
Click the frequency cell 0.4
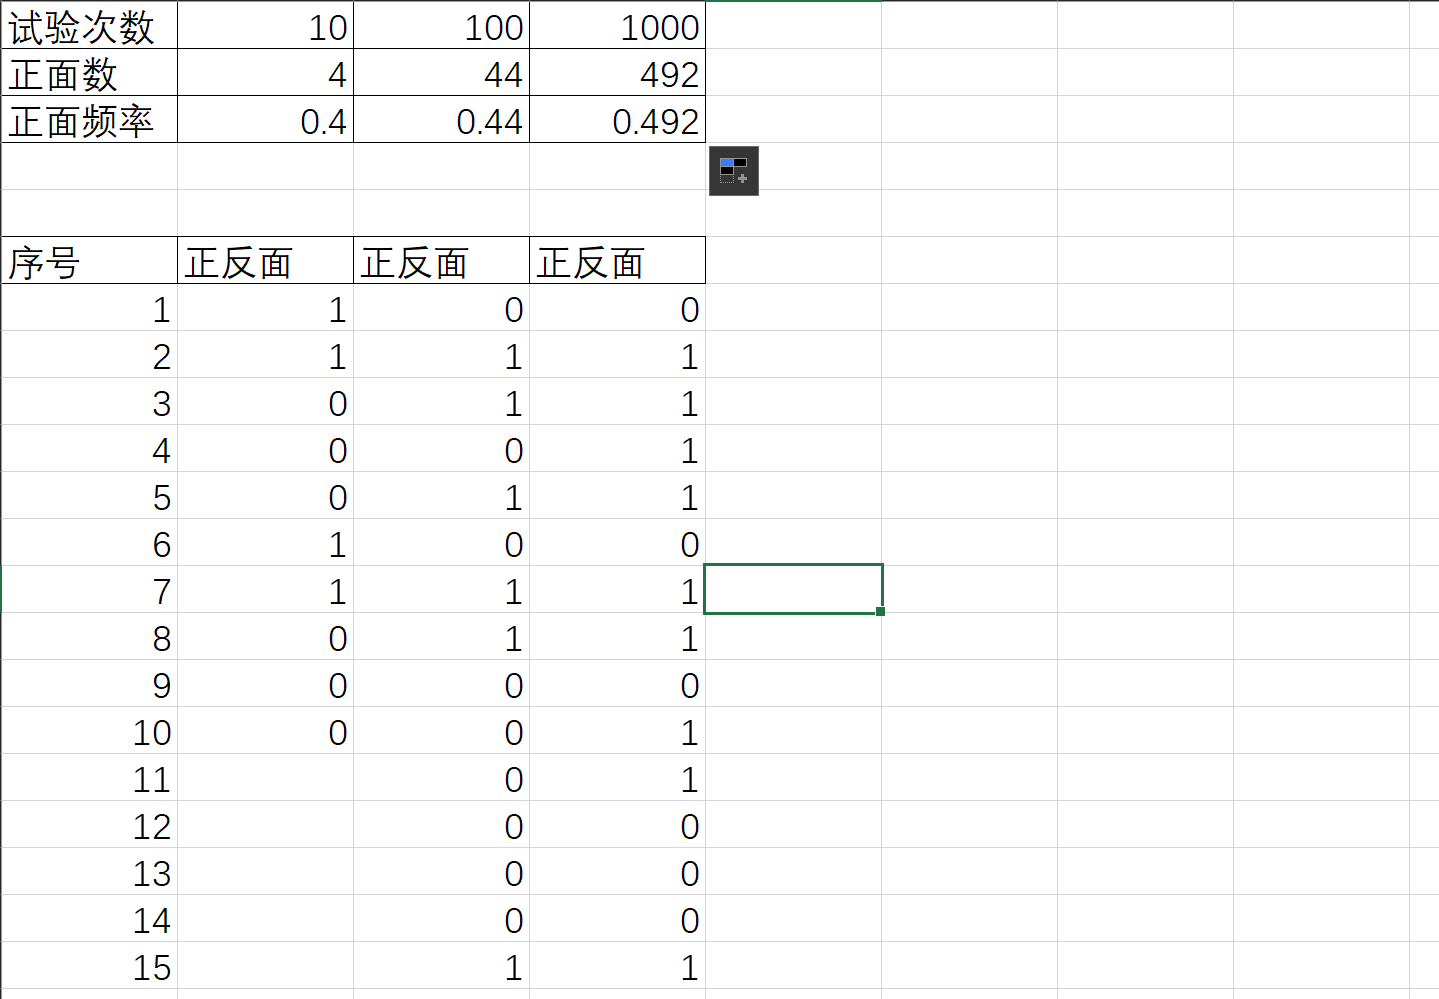[266, 119]
